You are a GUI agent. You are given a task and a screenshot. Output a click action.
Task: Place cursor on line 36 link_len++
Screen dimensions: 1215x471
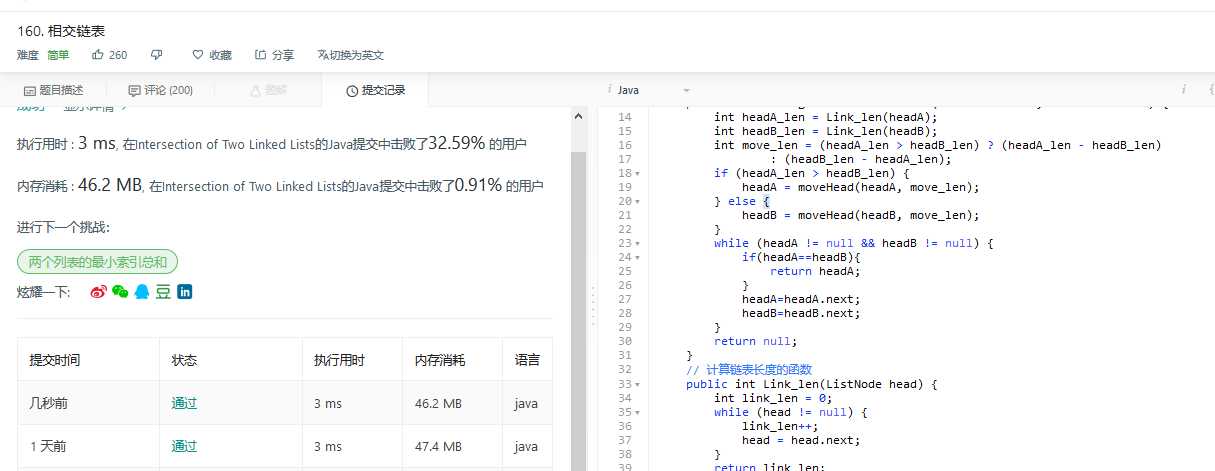pyautogui.click(x=783, y=425)
